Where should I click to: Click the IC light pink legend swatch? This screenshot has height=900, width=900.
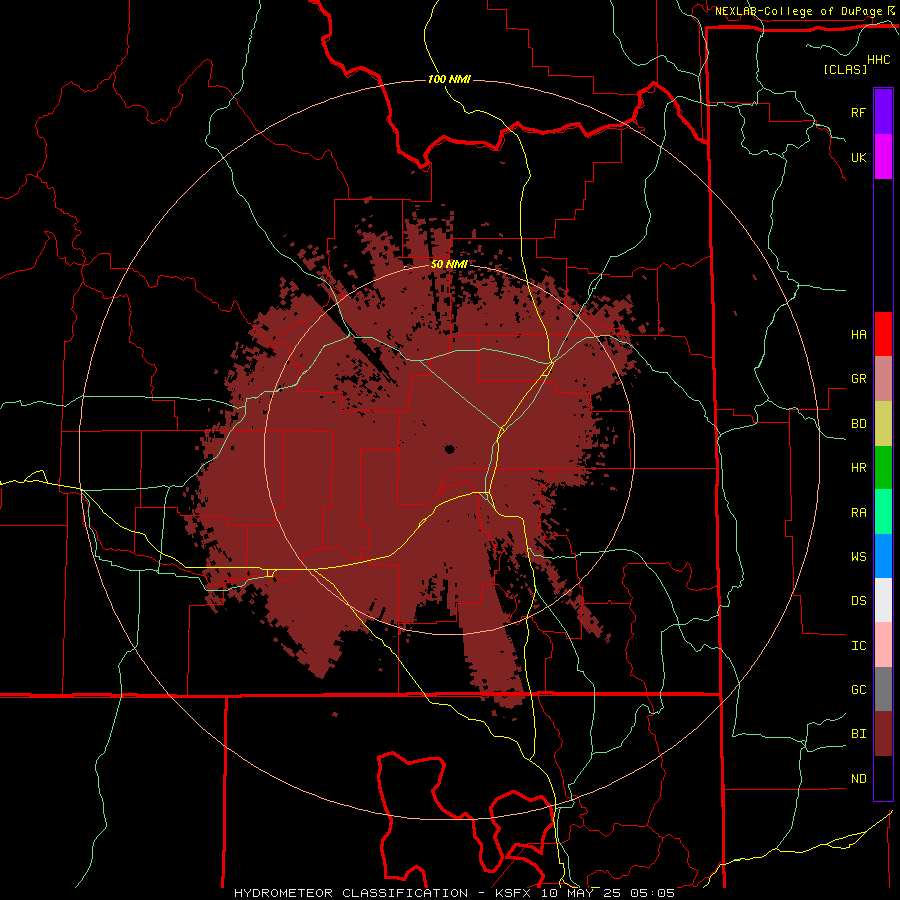click(x=883, y=645)
